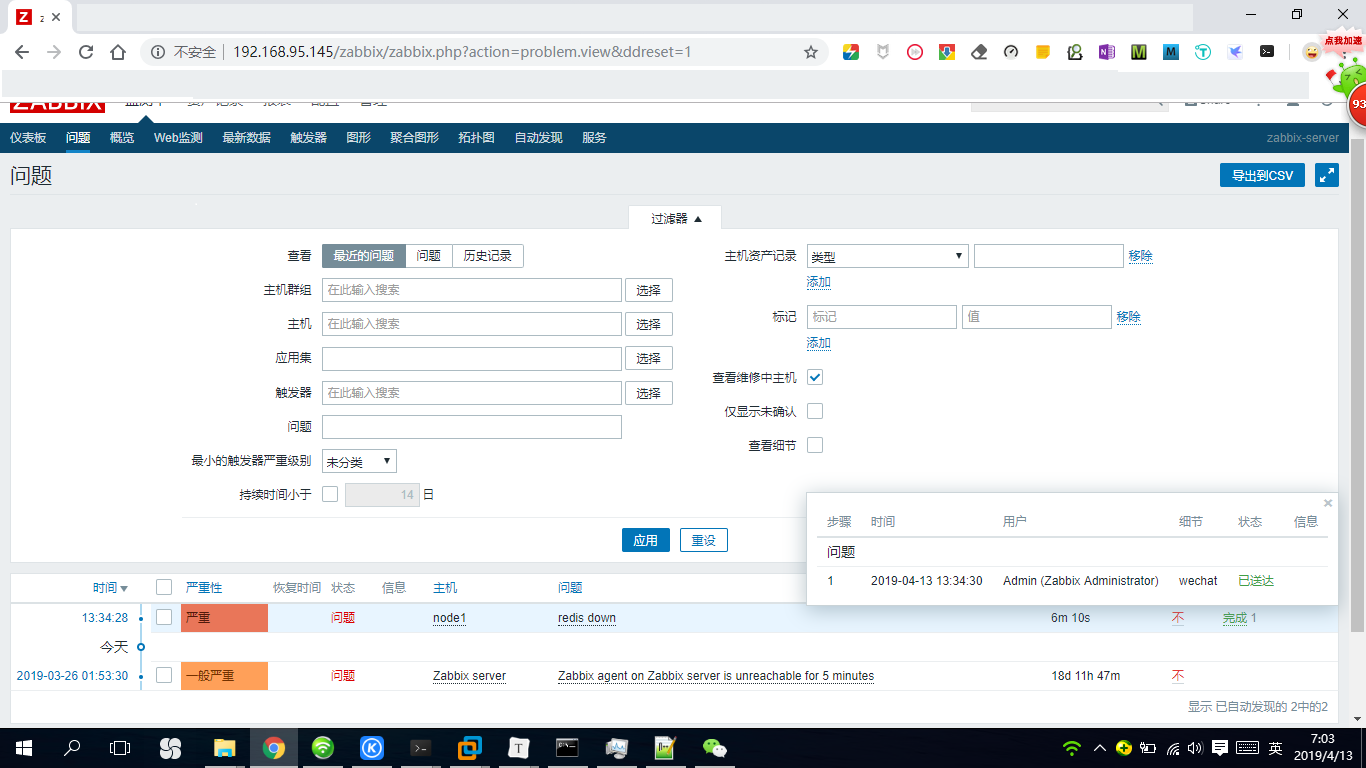Click the orange 严重 severity swatch
The image size is (1366, 768).
[222, 617]
